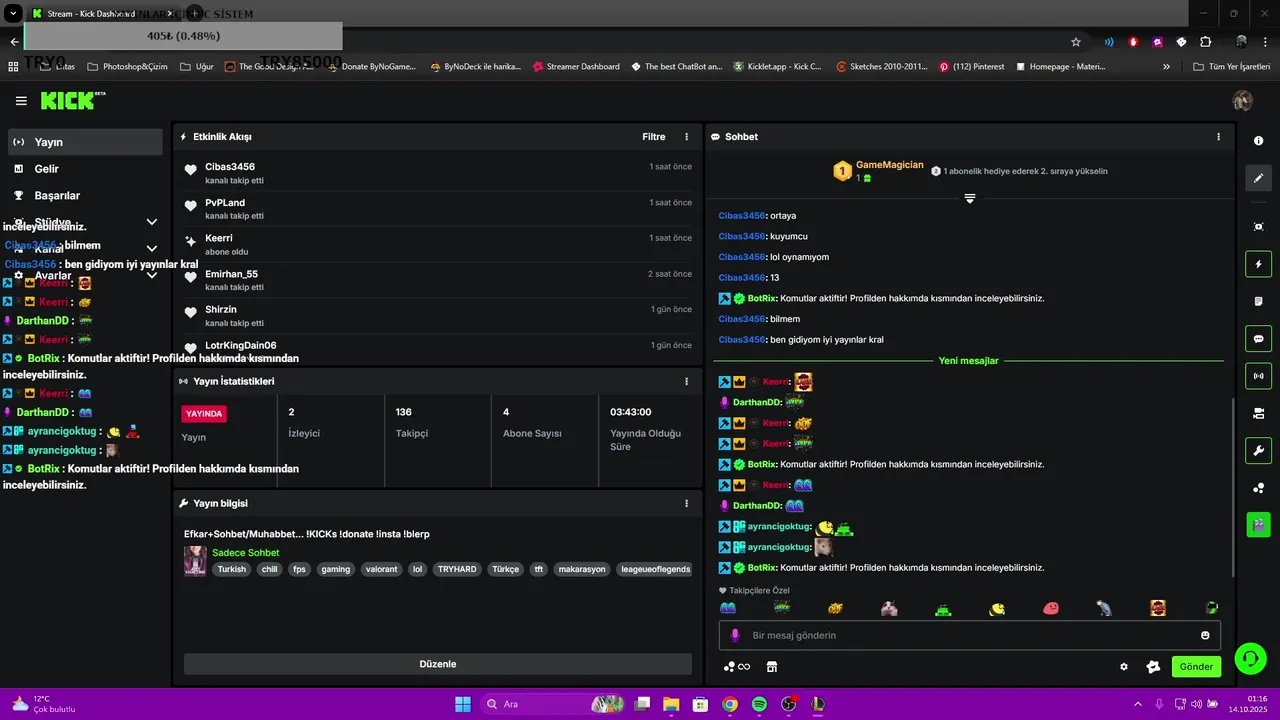
Task: Bookmark this page with the star icon
Action: (1076, 42)
